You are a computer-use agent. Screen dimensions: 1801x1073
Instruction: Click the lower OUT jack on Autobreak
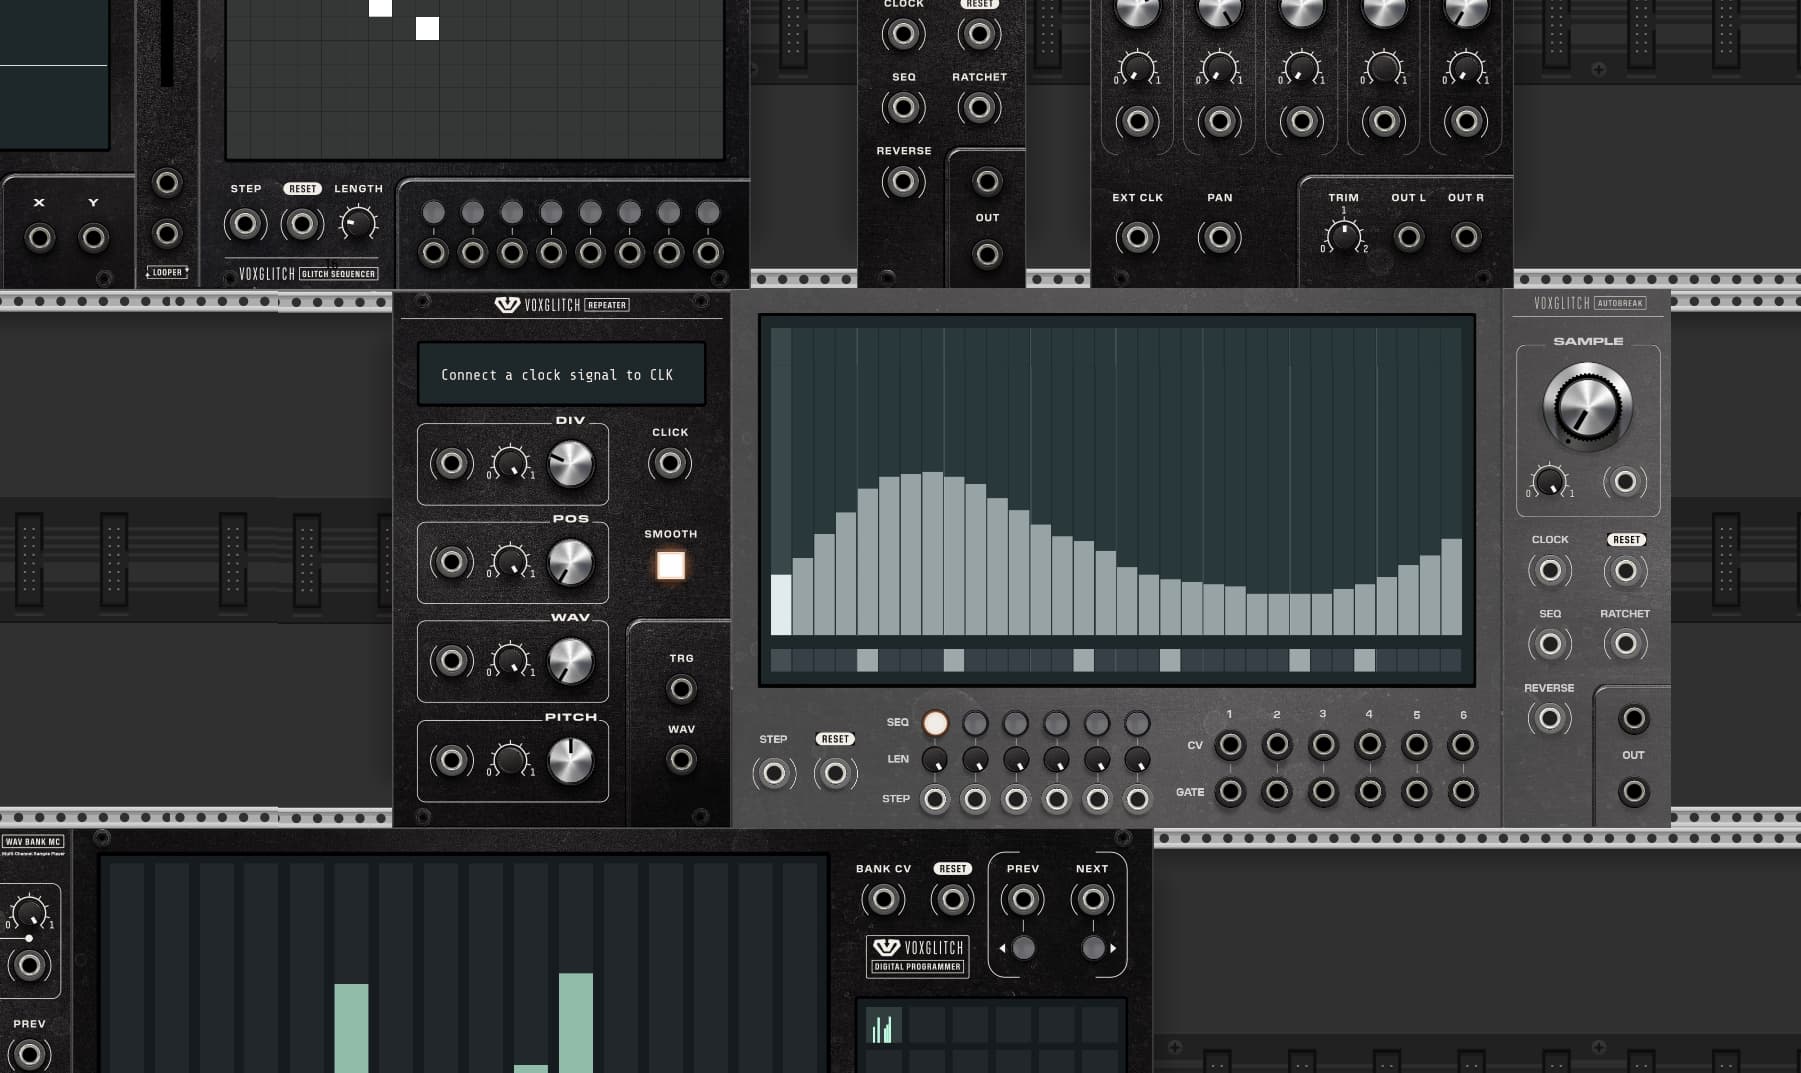pyautogui.click(x=1633, y=792)
